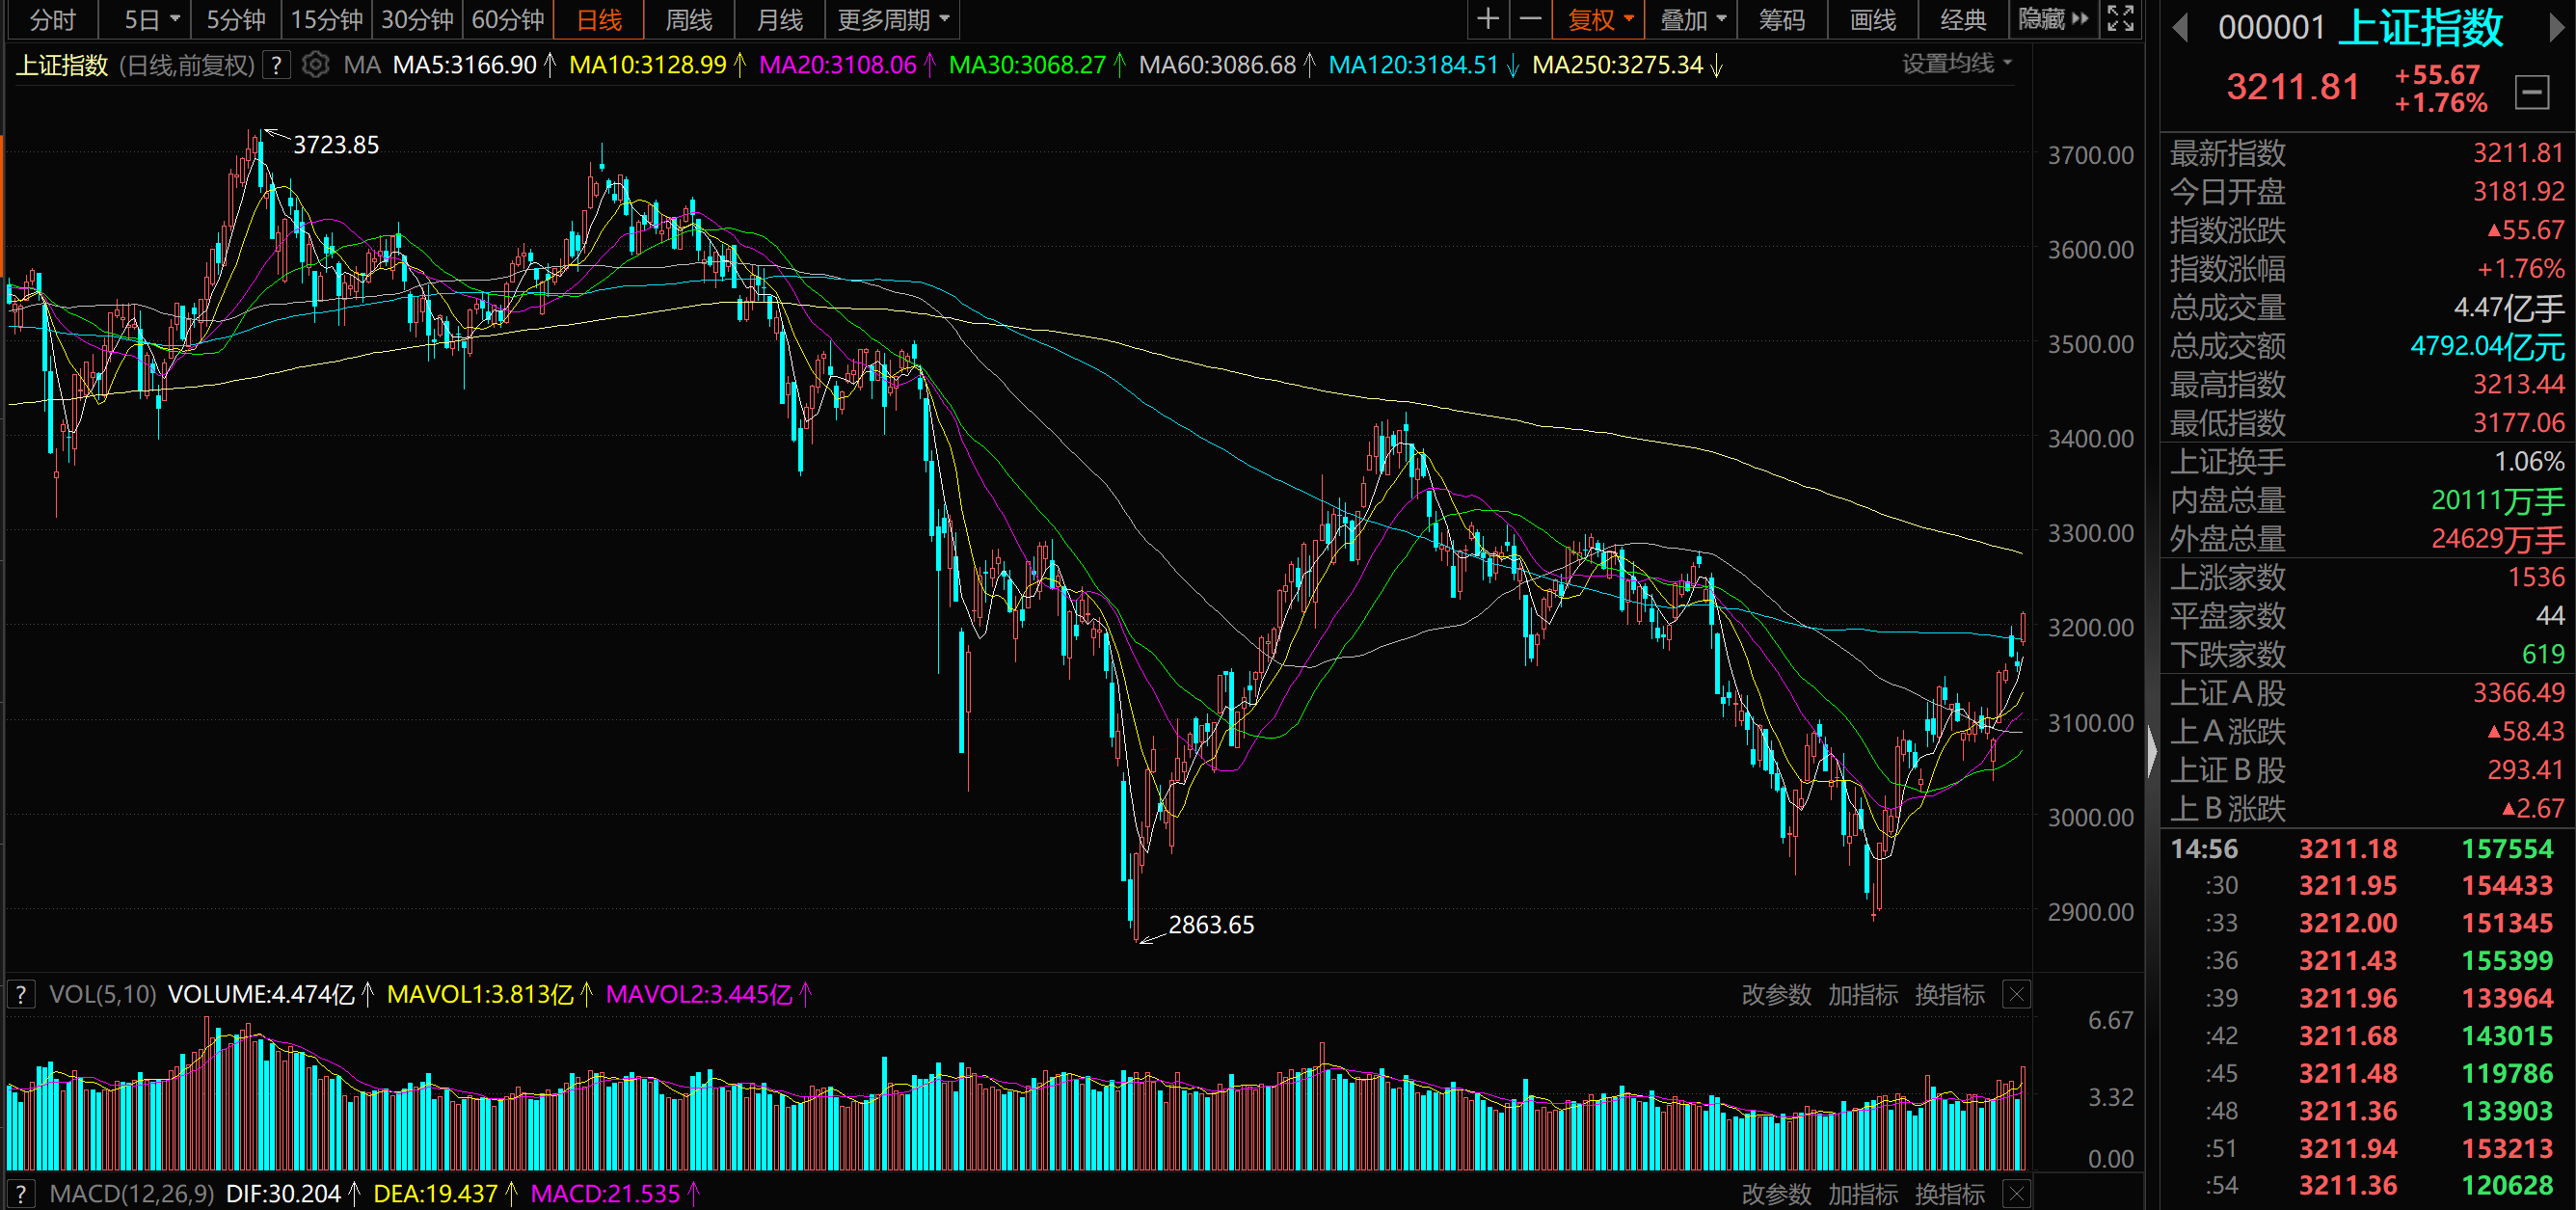Viewport: 2576px width, 1210px height.
Task: Expand 设置均线 dropdown
Action: 1957,64
